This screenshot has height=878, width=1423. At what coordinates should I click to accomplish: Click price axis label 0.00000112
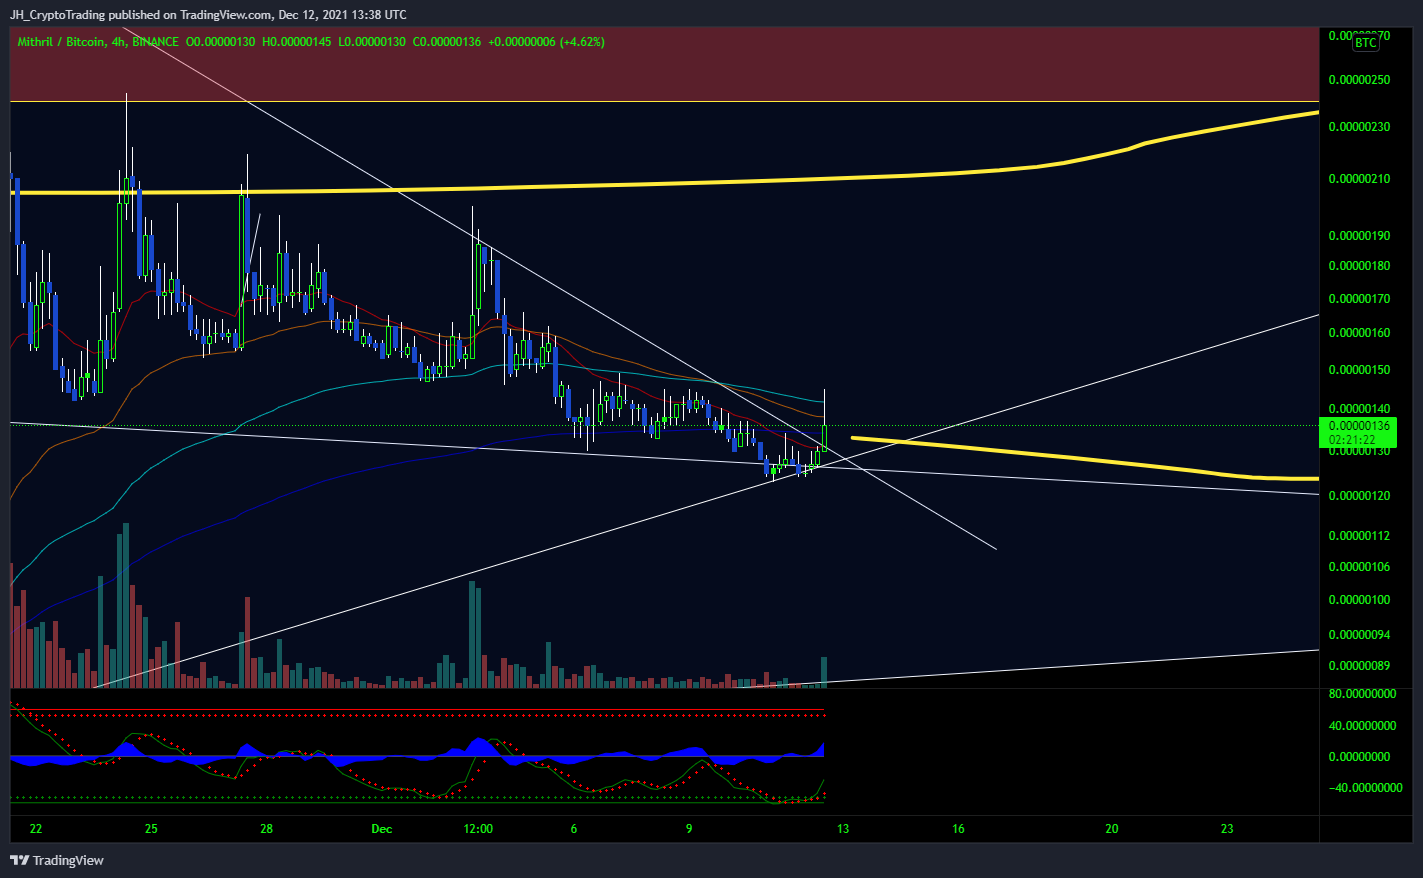1359,536
